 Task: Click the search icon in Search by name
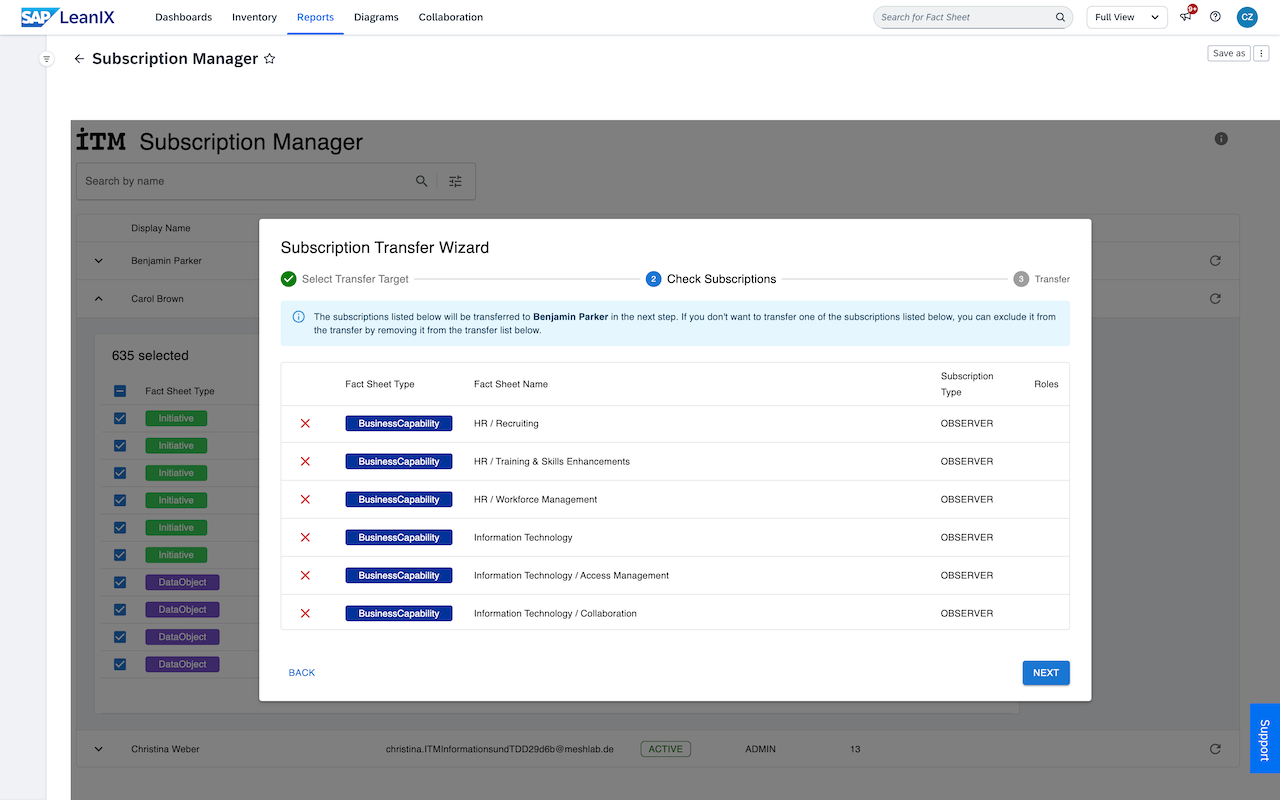click(422, 181)
